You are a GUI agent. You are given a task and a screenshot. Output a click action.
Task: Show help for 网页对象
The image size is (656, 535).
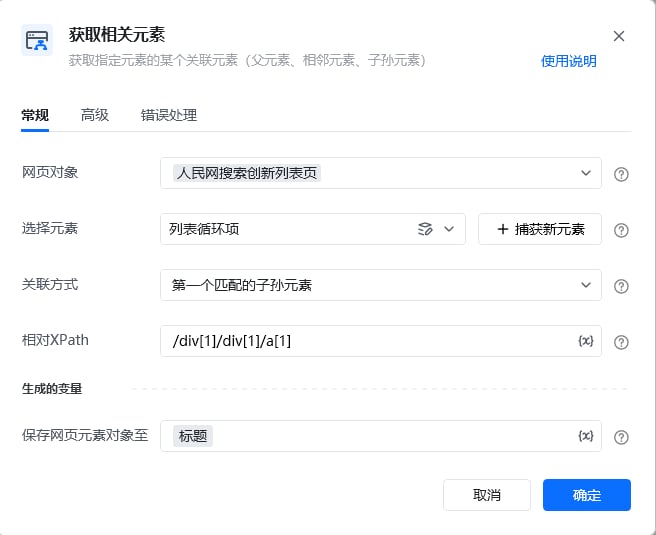pos(621,174)
